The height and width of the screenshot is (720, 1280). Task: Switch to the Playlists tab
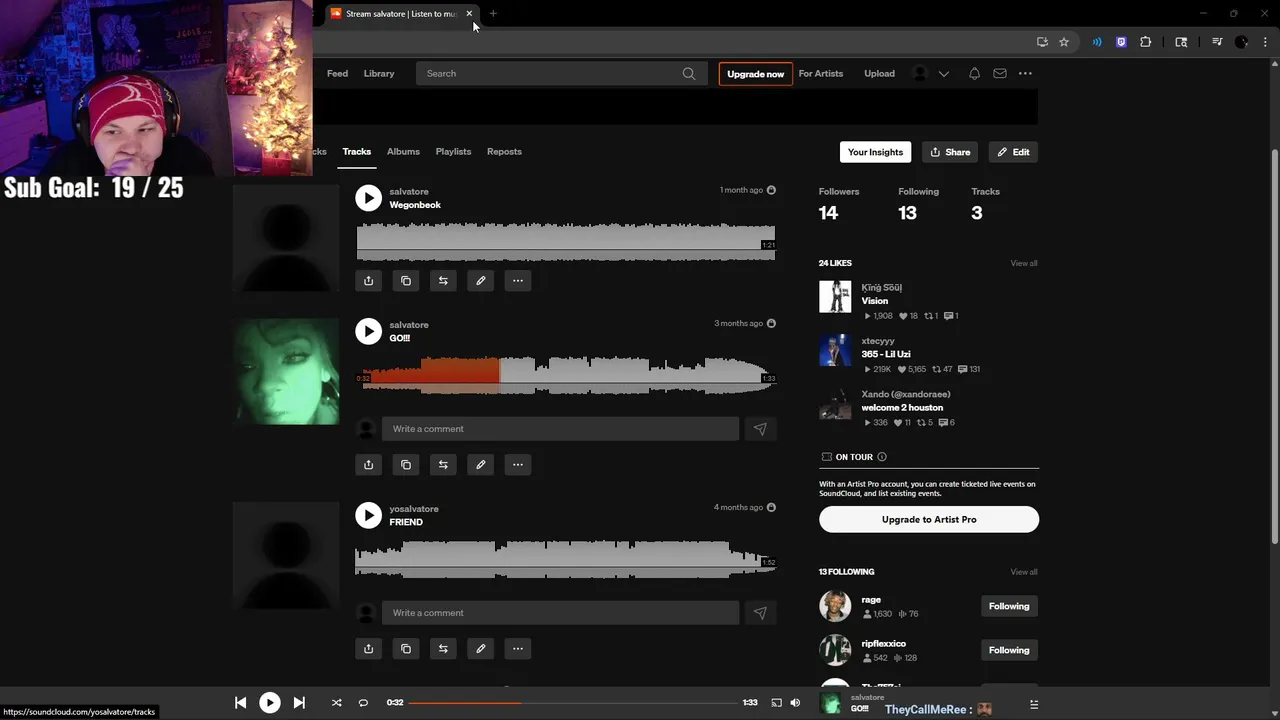[453, 152]
